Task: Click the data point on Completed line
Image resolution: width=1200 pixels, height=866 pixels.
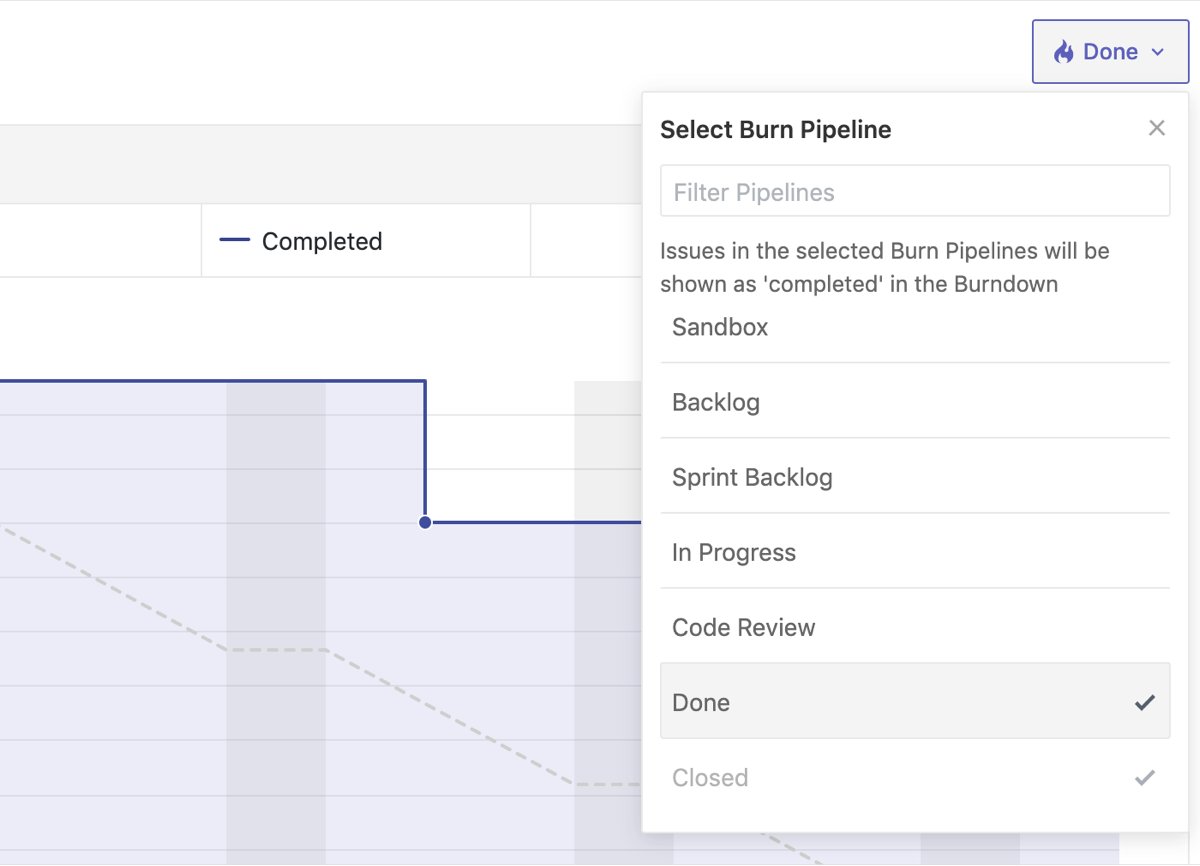Action: click(x=425, y=522)
